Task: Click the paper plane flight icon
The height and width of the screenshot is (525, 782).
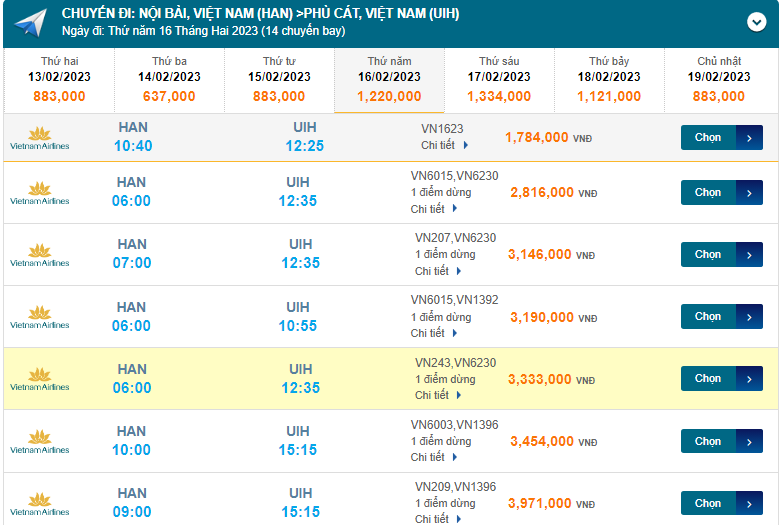Action: pyautogui.click(x=30, y=23)
